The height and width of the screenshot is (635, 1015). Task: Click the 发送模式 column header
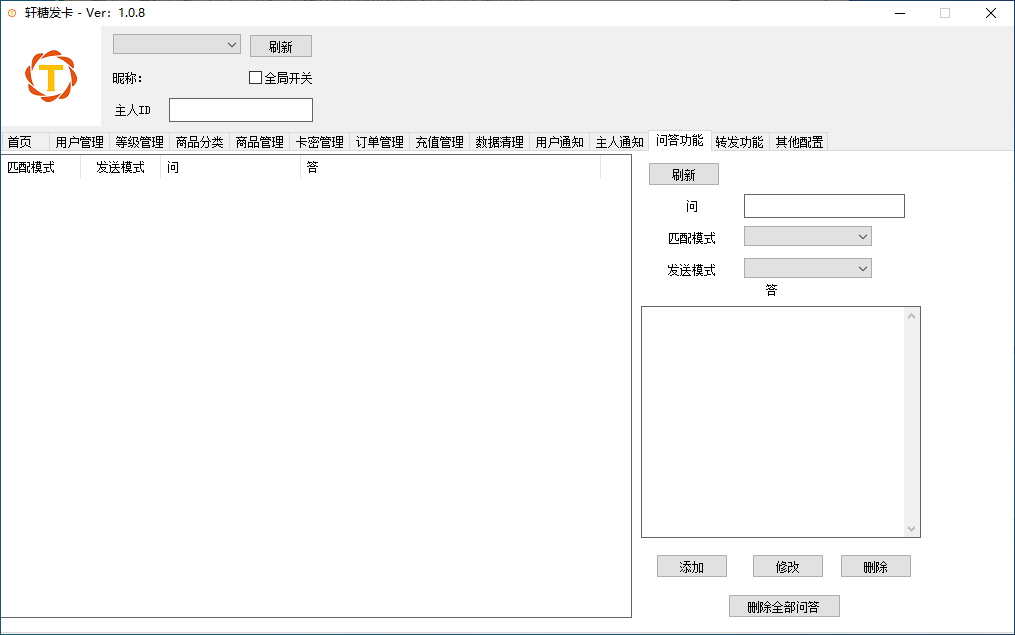click(x=120, y=167)
